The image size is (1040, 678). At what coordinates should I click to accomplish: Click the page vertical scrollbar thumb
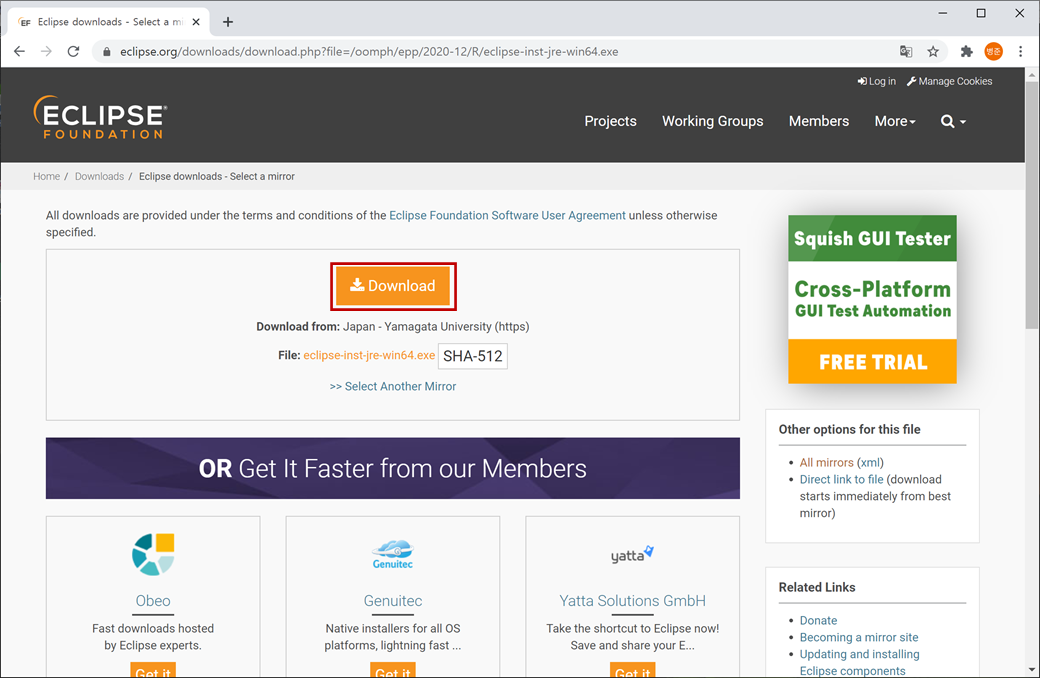tap(1031, 204)
